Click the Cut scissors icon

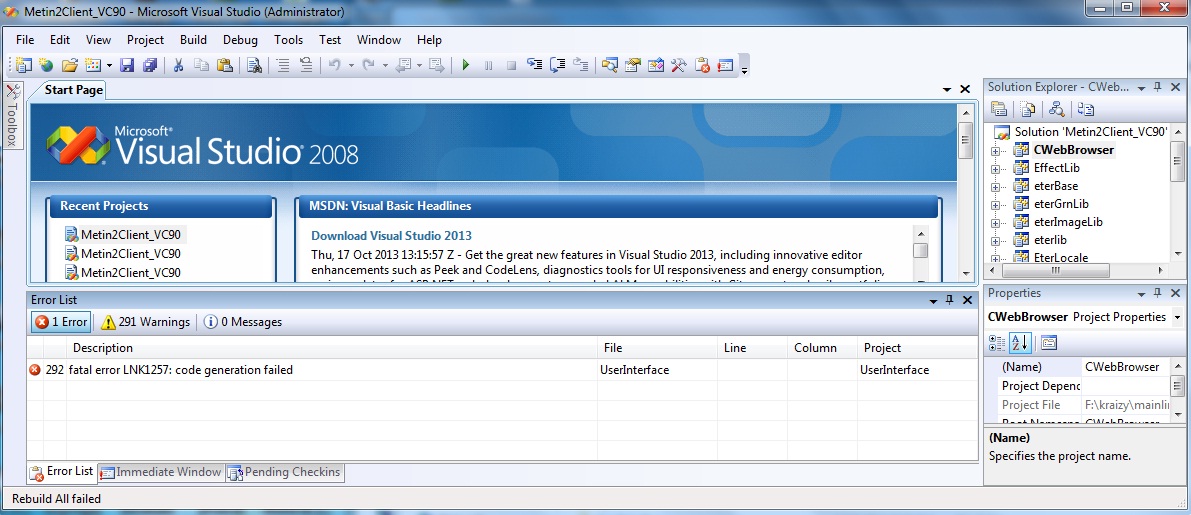click(x=178, y=65)
